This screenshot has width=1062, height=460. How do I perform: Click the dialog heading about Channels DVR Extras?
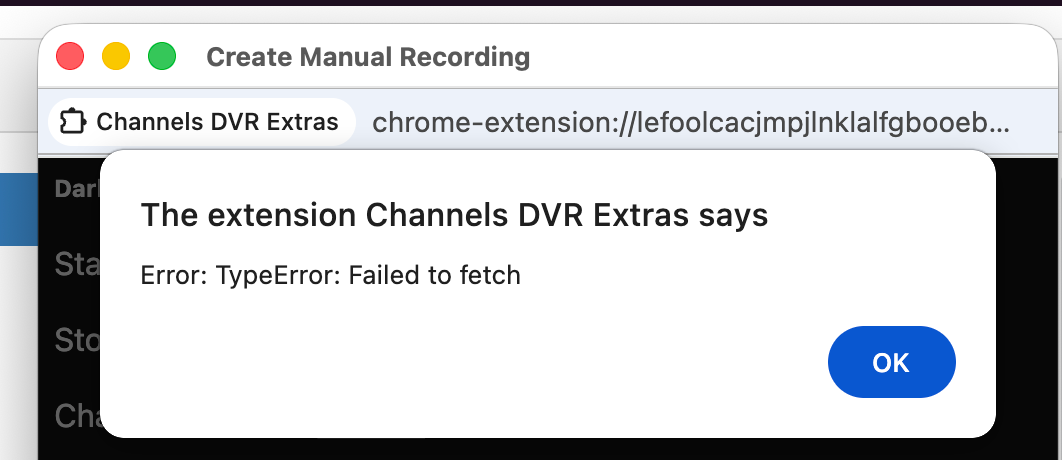[454, 215]
